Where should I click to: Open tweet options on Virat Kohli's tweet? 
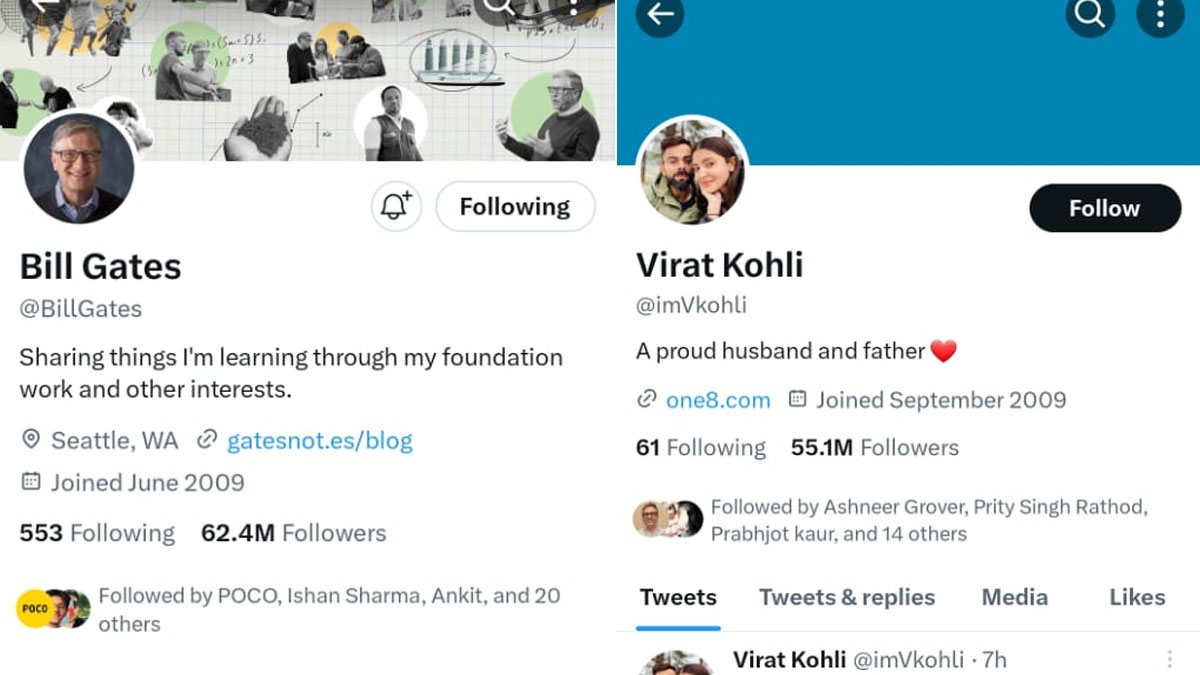coord(1169,659)
